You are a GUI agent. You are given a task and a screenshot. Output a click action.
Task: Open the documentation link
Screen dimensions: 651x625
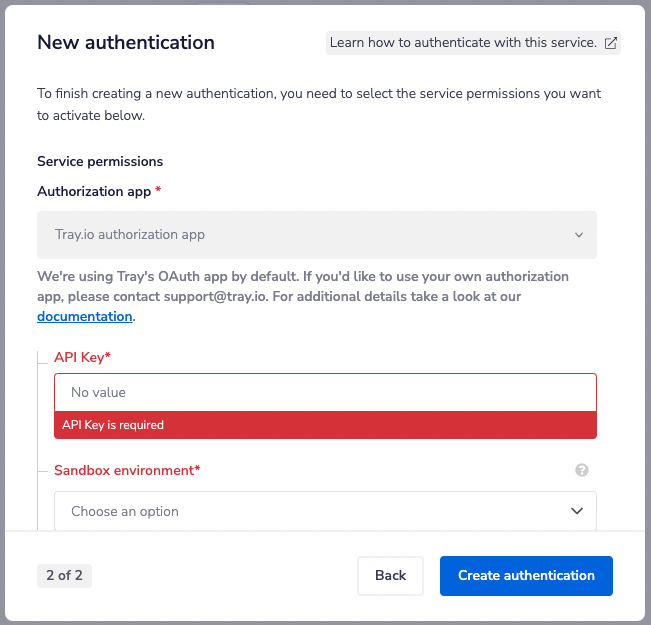coord(85,316)
